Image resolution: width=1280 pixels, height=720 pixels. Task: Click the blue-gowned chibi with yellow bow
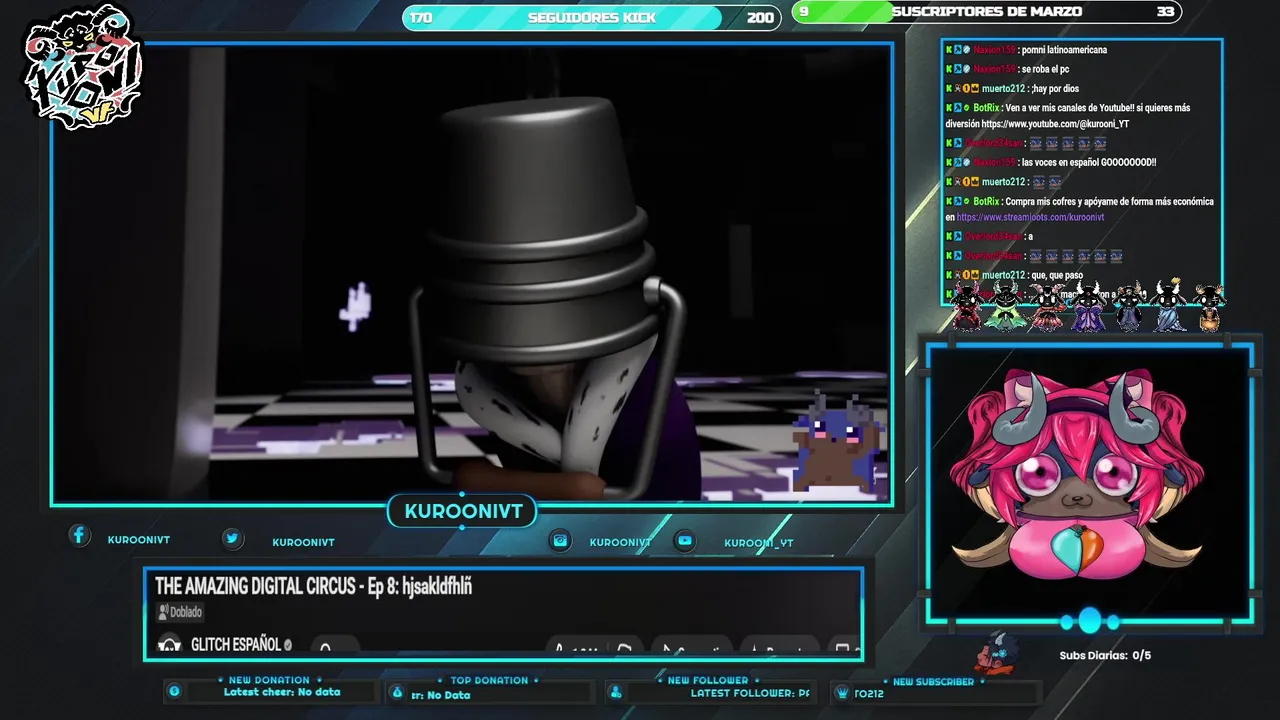coord(1168,305)
